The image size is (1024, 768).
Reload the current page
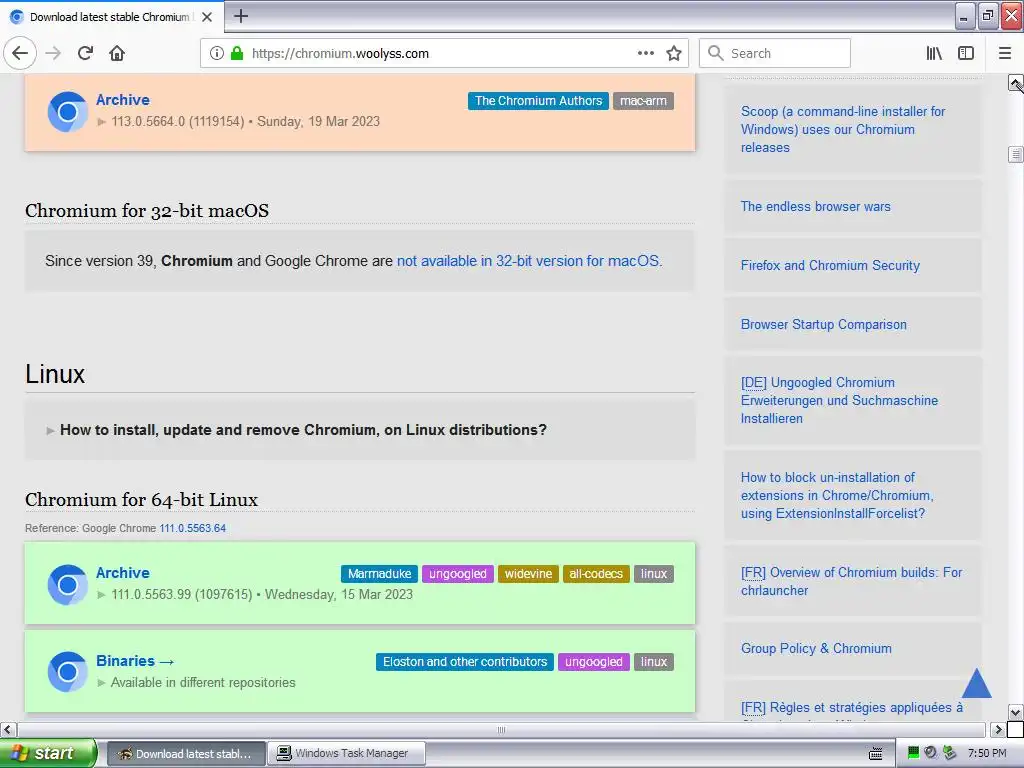pyautogui.click(x=86, y=53)
